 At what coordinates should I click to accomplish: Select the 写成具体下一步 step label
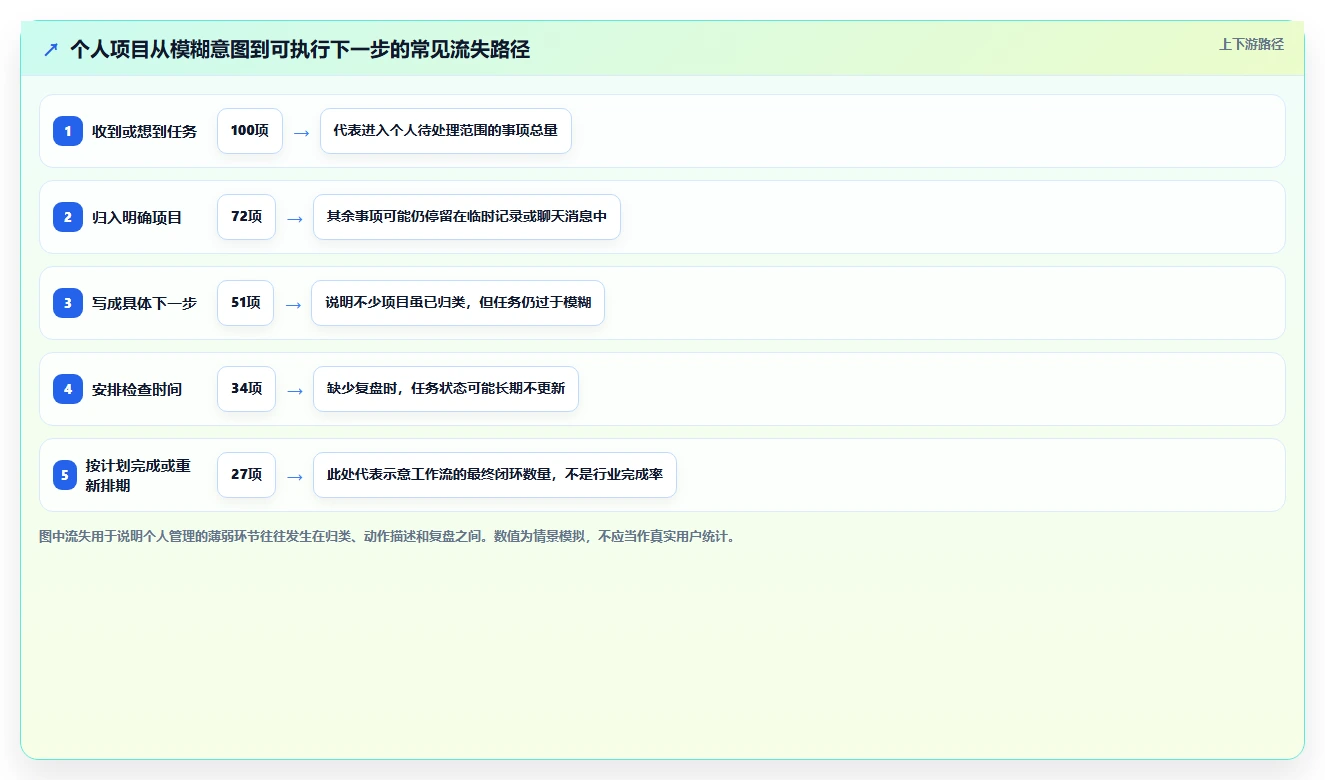pos(144,303)
